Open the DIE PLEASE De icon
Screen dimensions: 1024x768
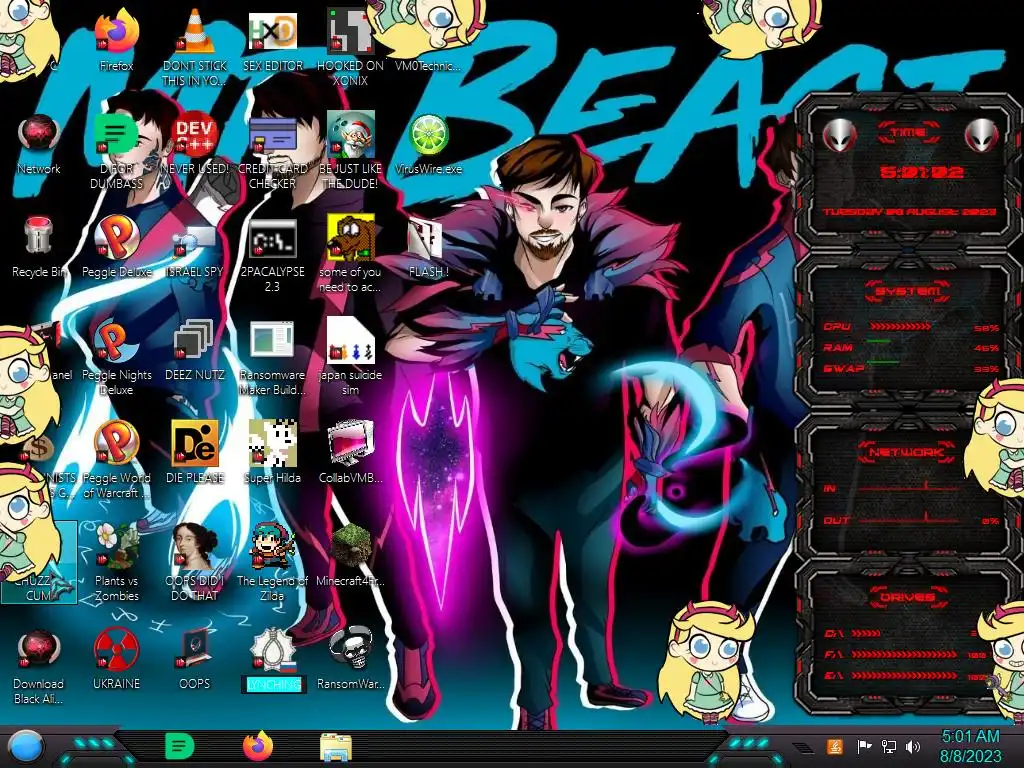coord(195,443)
